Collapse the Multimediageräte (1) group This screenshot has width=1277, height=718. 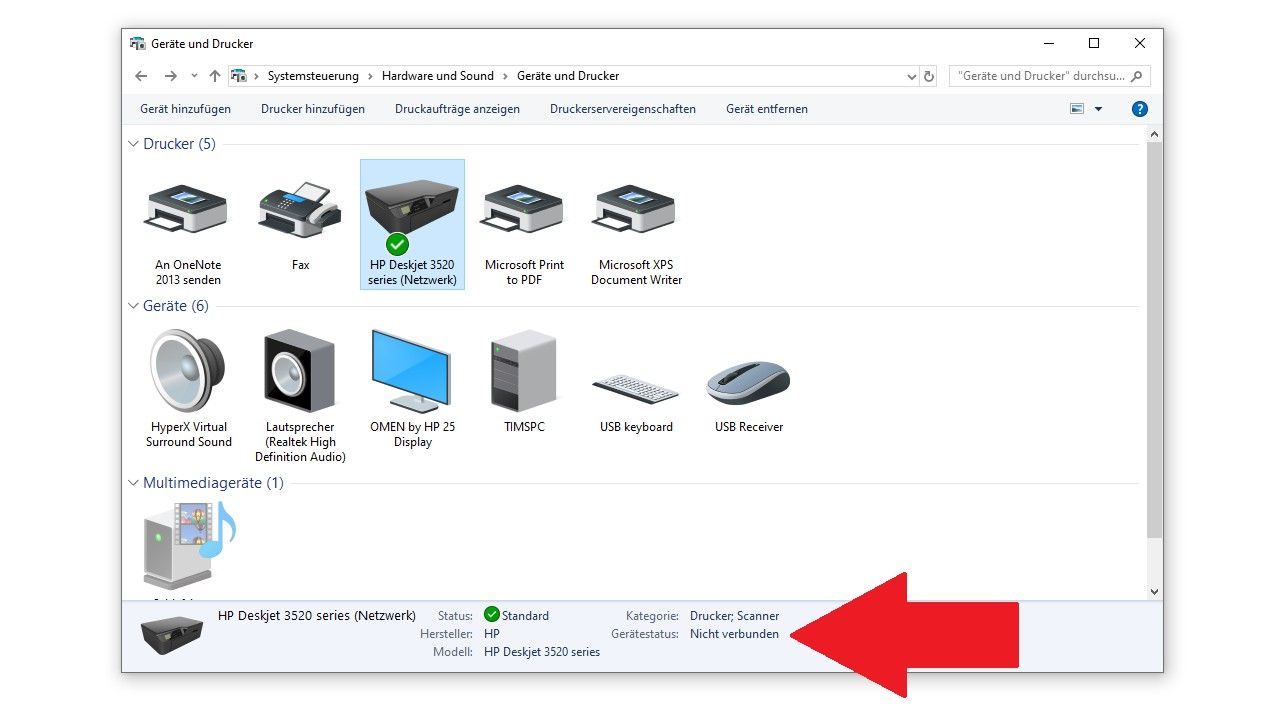pos(133,483)
